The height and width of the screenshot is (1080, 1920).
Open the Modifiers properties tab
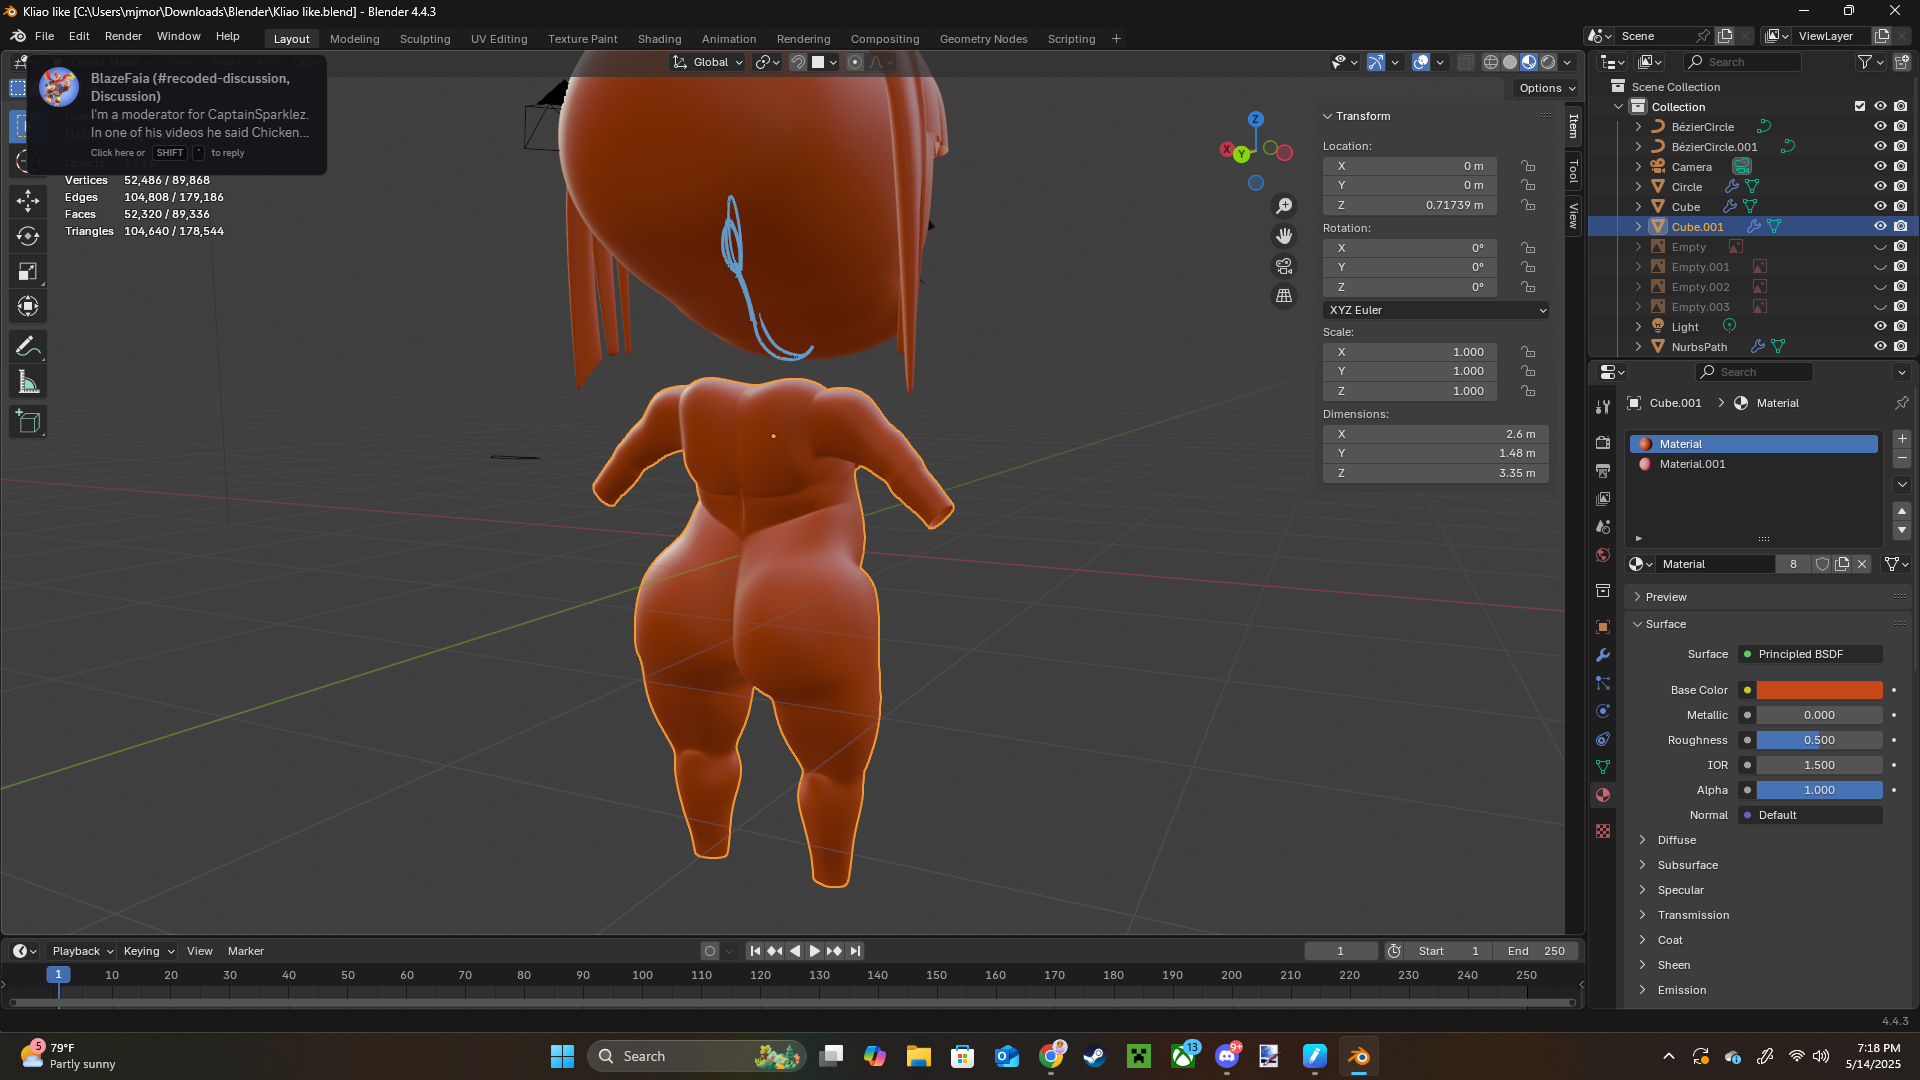coord(1603,655)
